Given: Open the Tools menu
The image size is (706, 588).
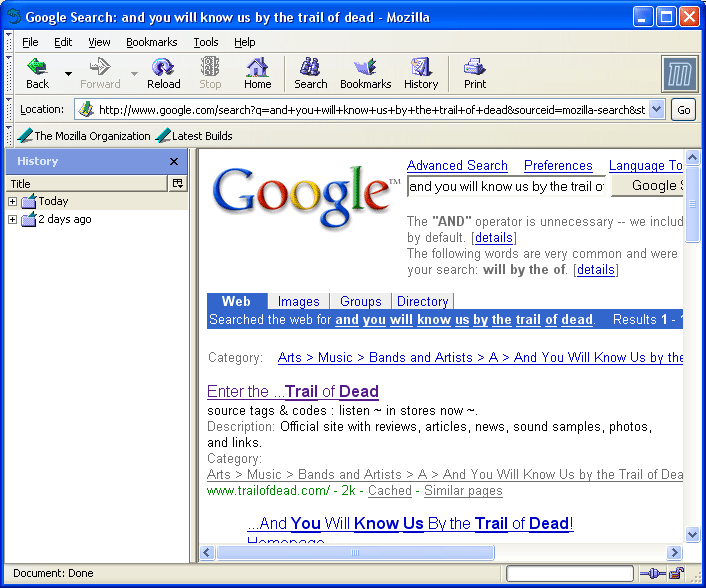Looking at the screenshot, I should pyautogui.click(x=206, y=42).
